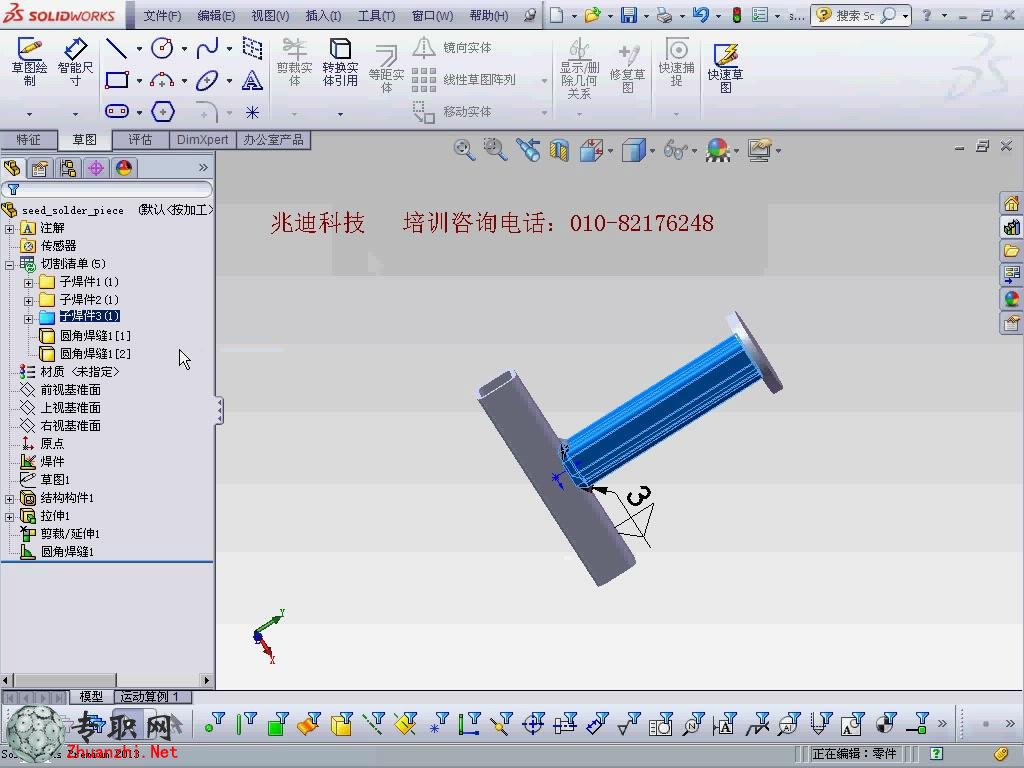Click the Save icon in the title bar

point(628,15)
